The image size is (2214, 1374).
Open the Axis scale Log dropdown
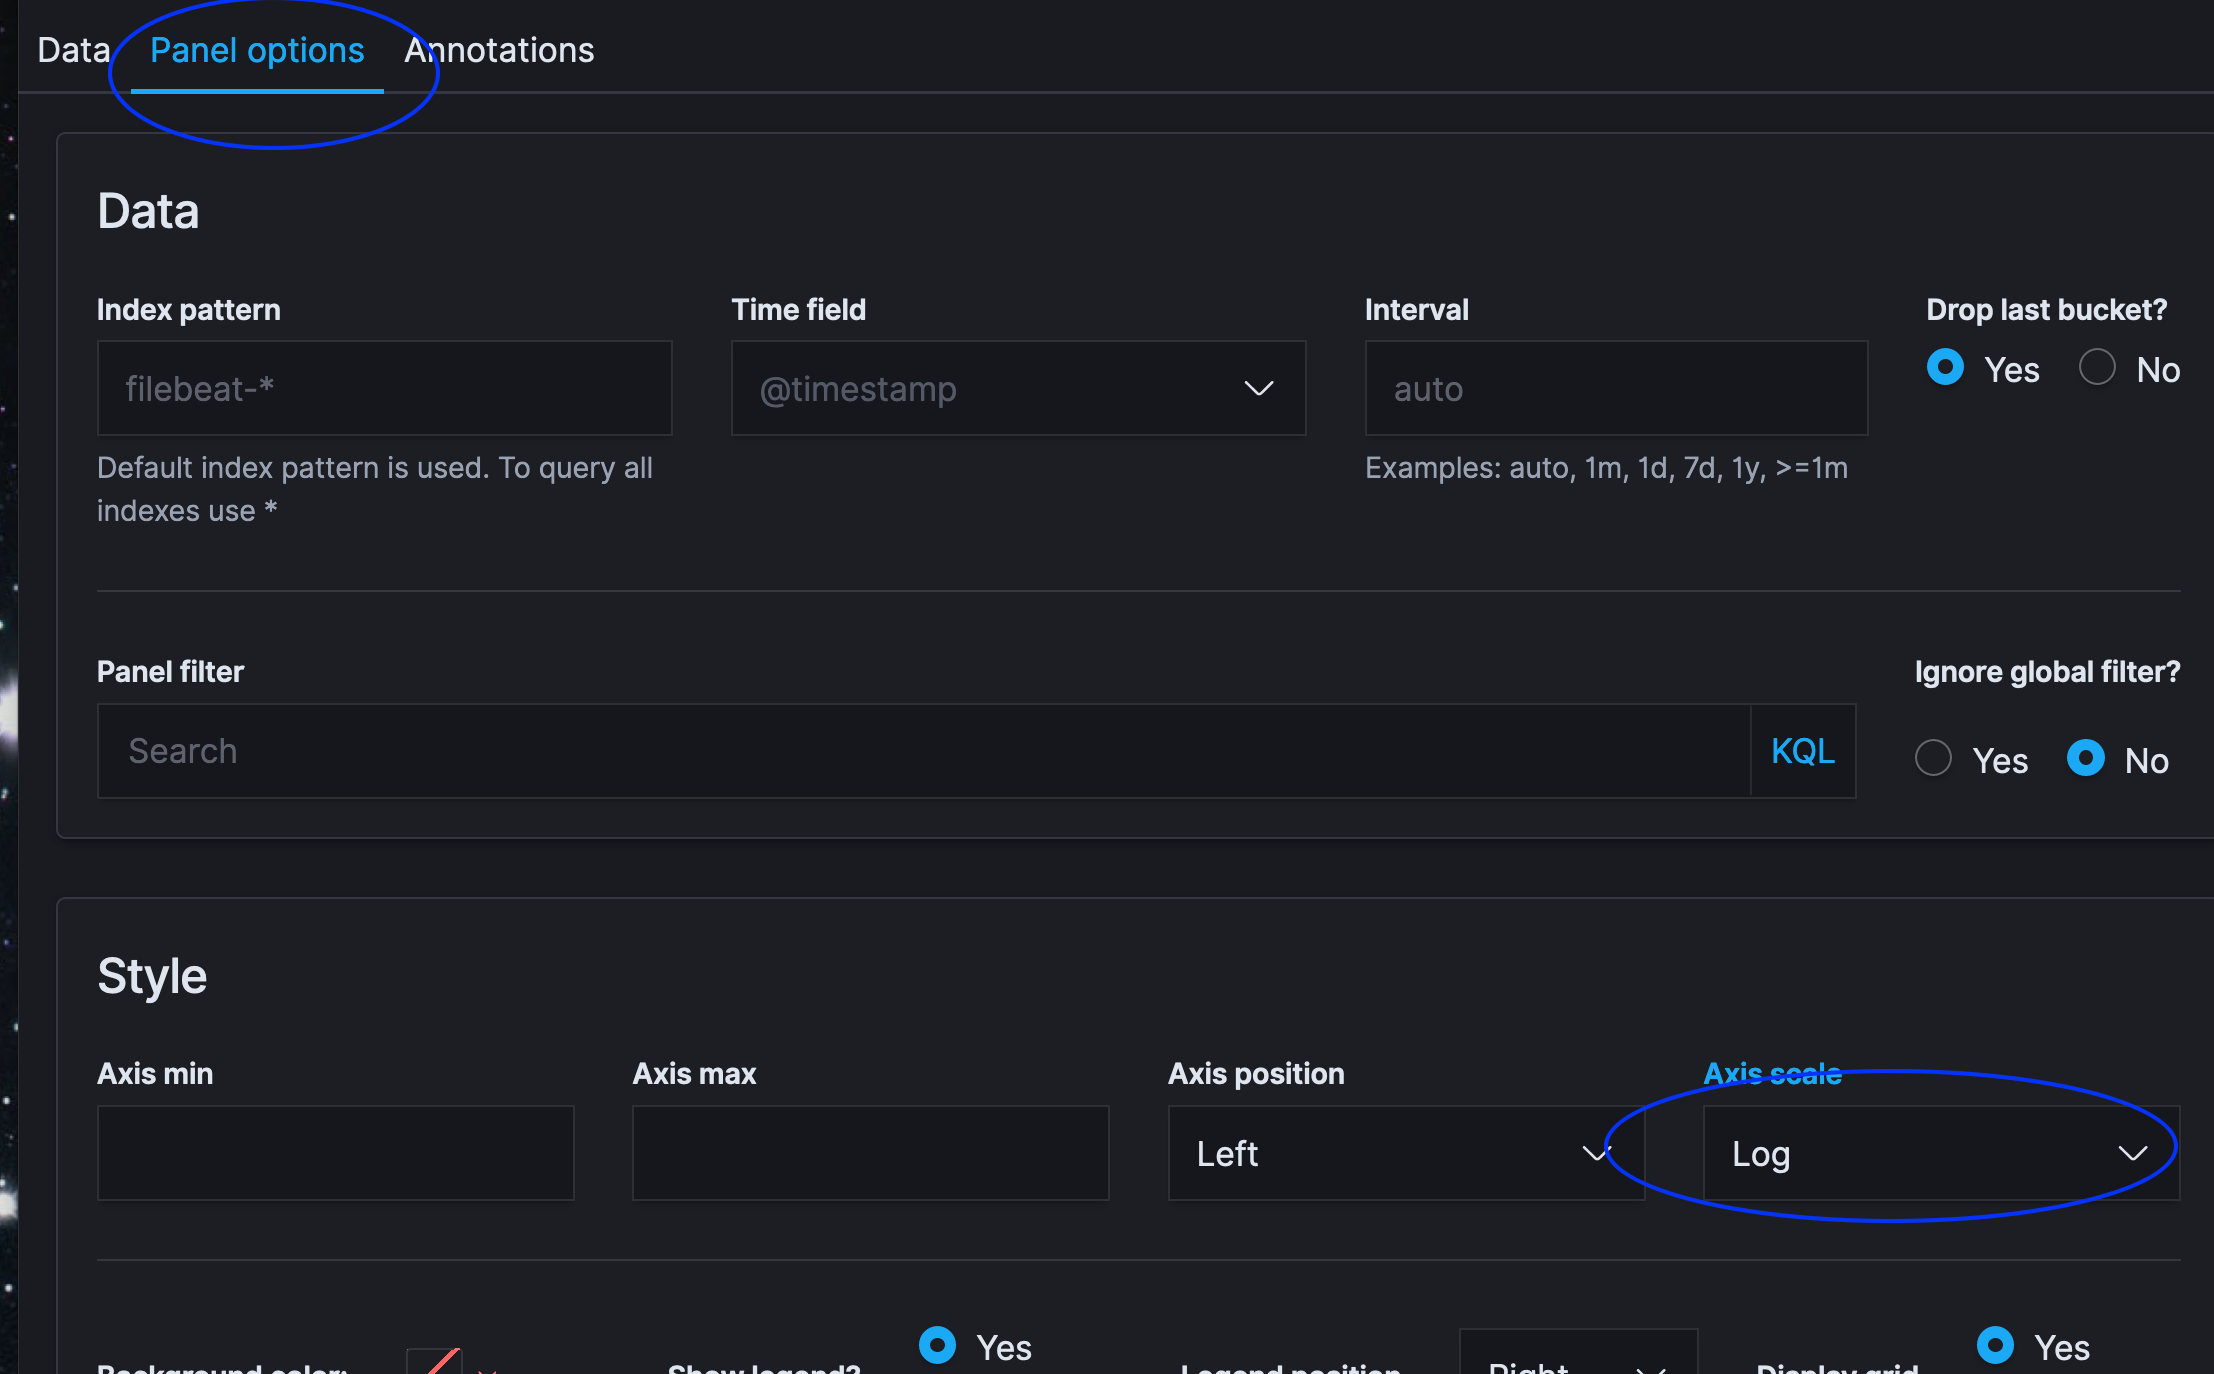point(1940,1153)
